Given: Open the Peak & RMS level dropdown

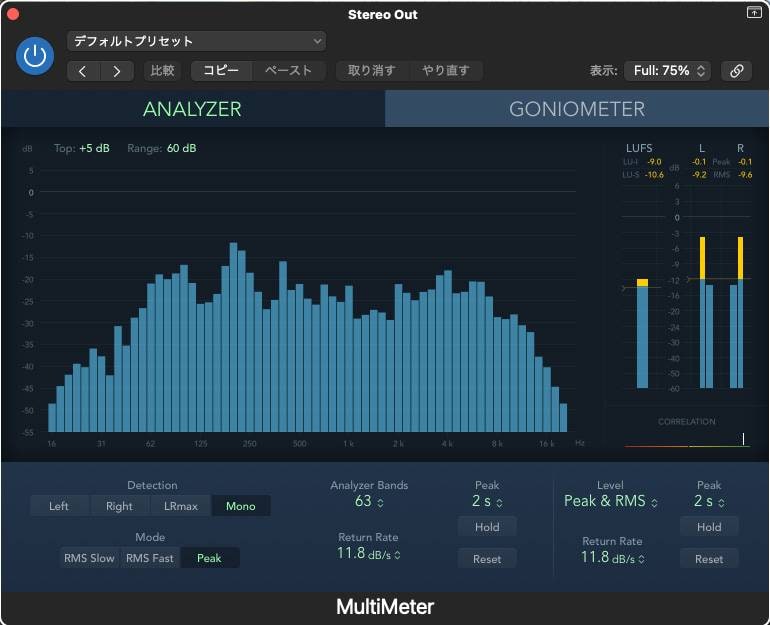Looking at the screenshot, I should click(x=610, y=501).
